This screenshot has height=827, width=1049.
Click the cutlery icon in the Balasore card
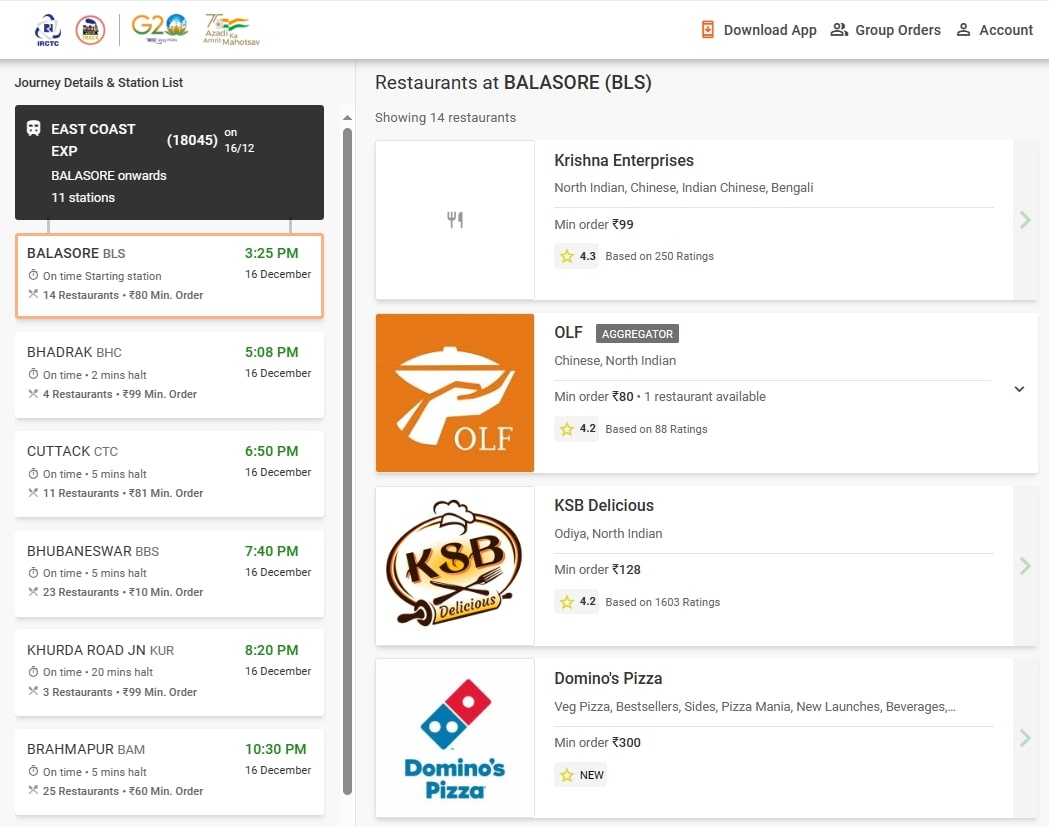point(33,294)
